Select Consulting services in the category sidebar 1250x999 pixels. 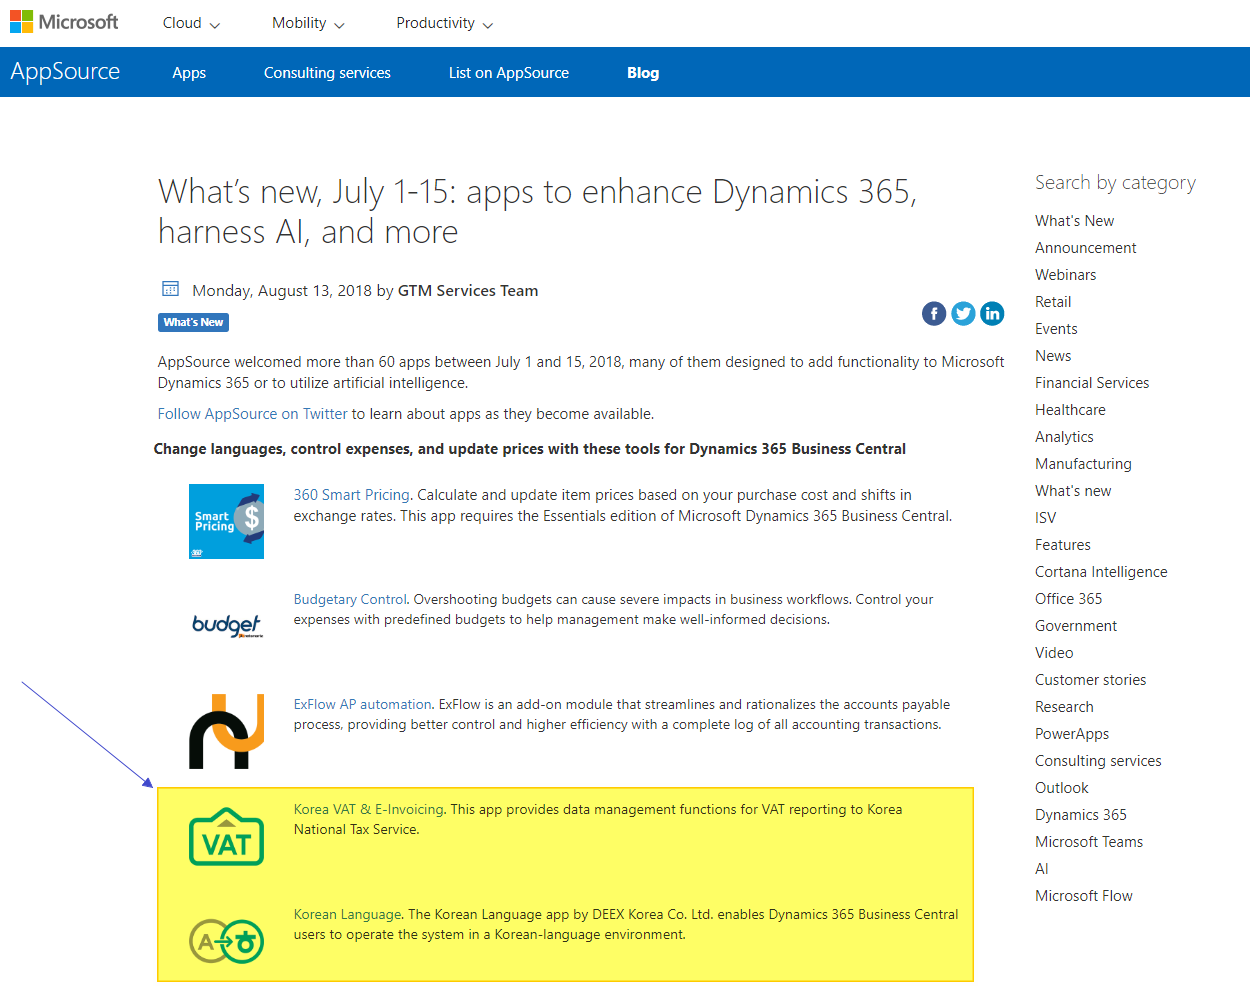(1098, 761)
